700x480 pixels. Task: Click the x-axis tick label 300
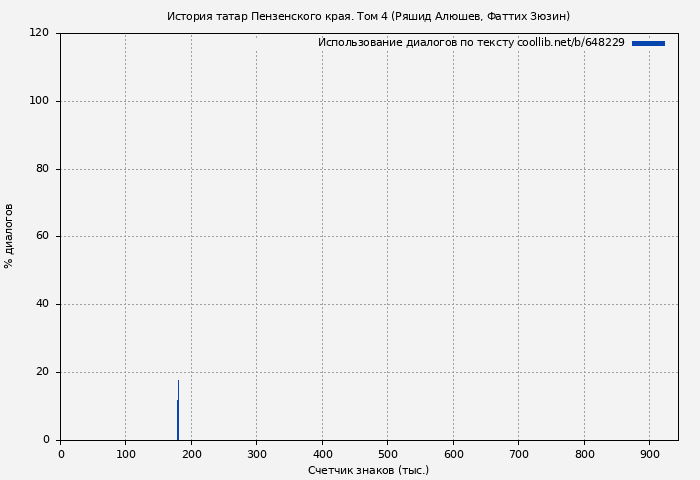(x=256, y=454)
